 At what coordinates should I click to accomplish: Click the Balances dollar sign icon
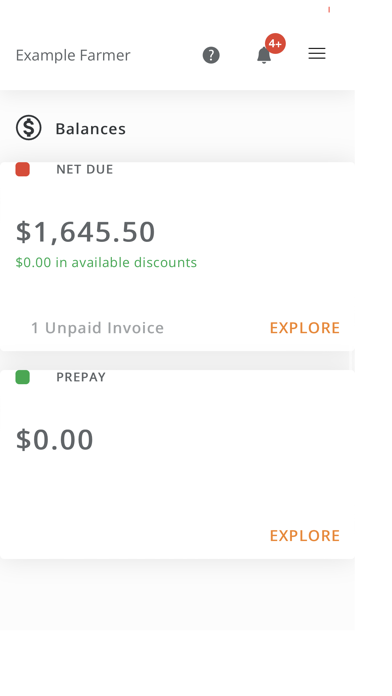tap(29, 128)
